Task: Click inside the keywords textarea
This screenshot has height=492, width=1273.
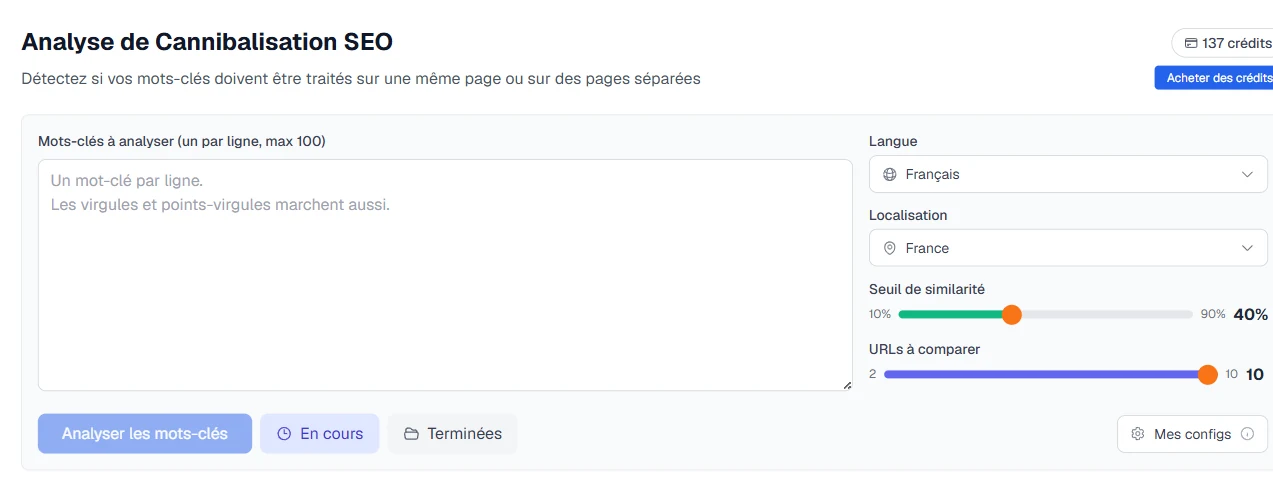Action: click(445, 275)
